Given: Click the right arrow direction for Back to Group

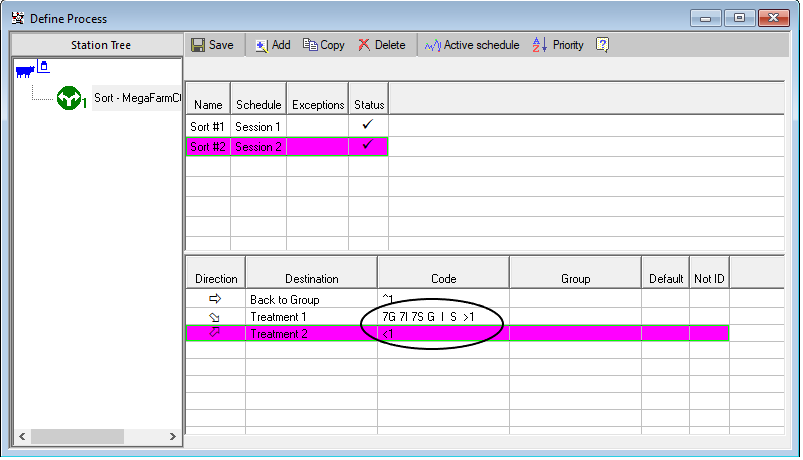Looking at the screenshot, I should [215, 300].
